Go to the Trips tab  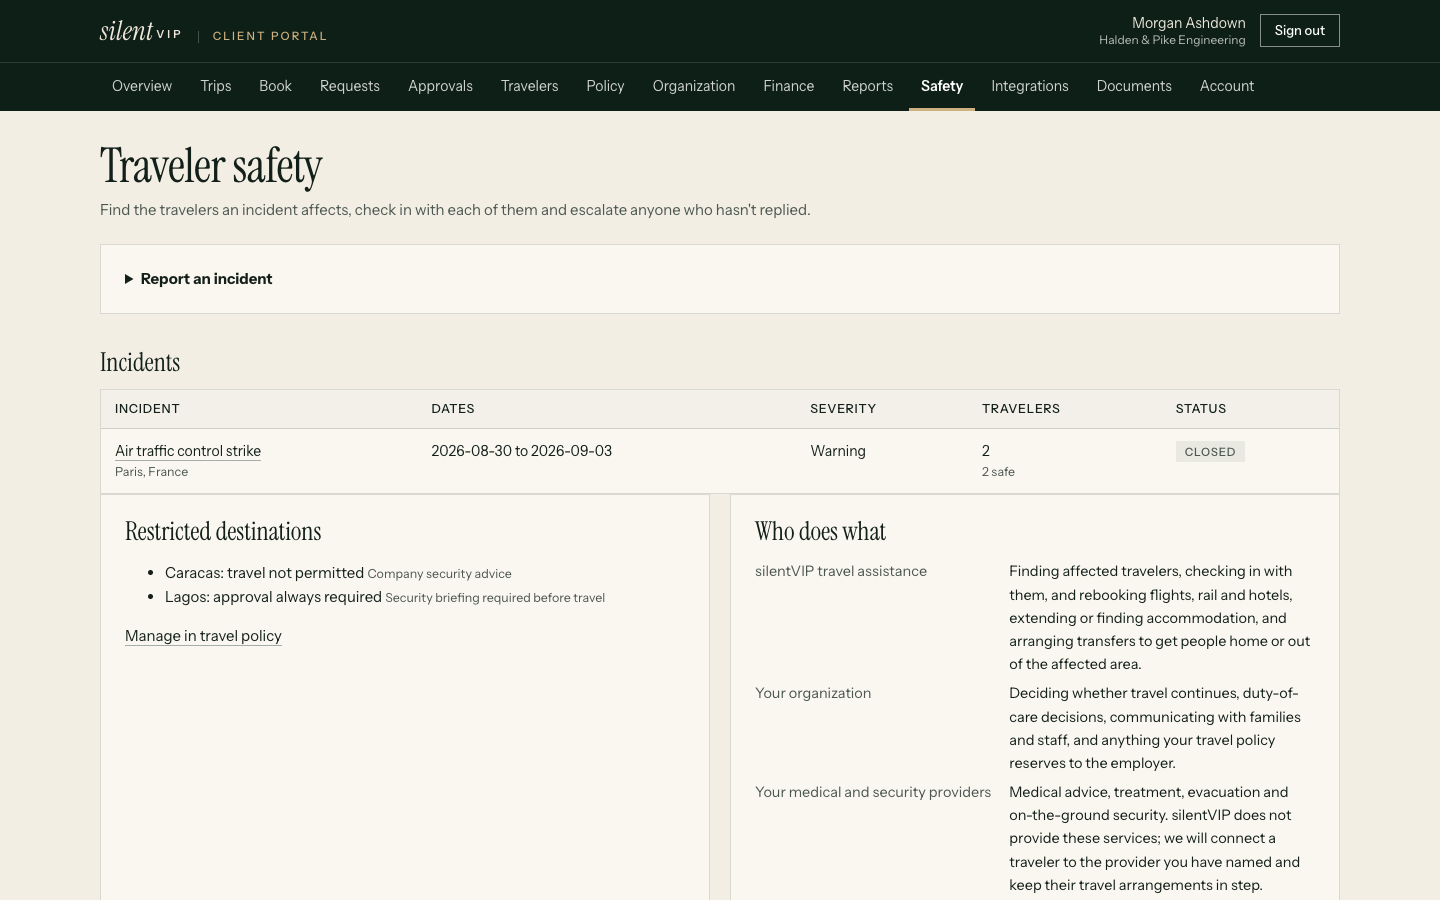[x=216, y=86]
